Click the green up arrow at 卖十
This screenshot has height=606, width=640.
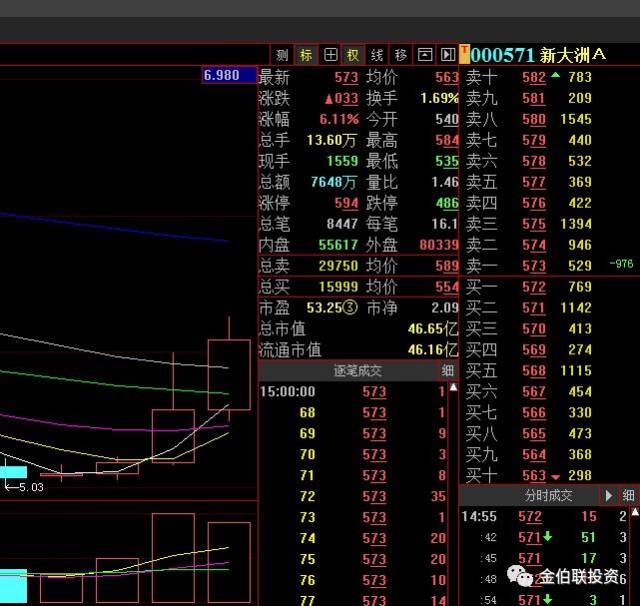pos(555,75)
